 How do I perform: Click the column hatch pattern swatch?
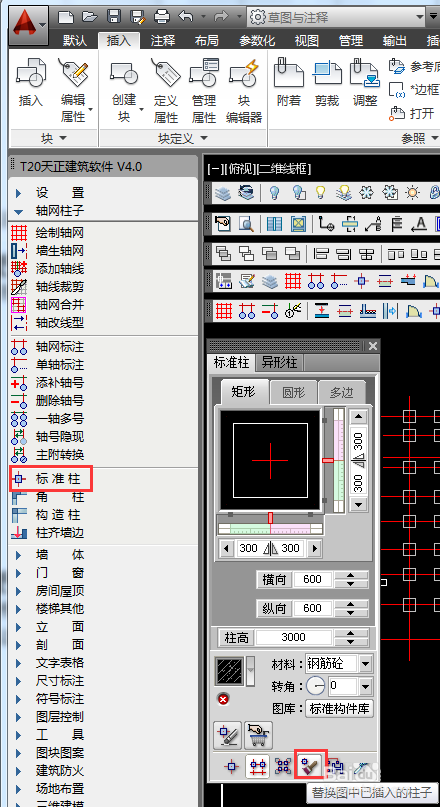230,671
